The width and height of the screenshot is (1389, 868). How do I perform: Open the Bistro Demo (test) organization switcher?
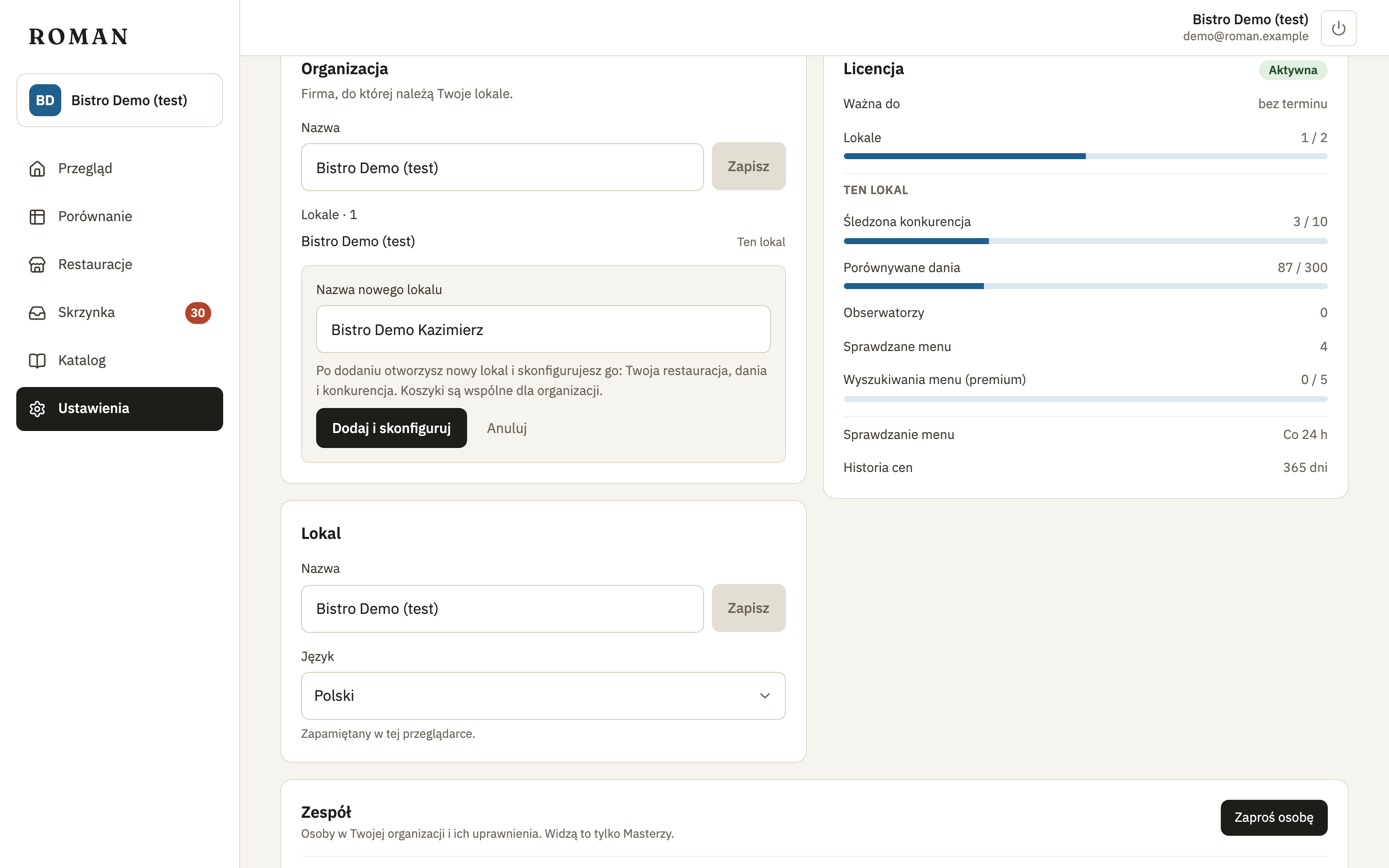click(119, 100)
